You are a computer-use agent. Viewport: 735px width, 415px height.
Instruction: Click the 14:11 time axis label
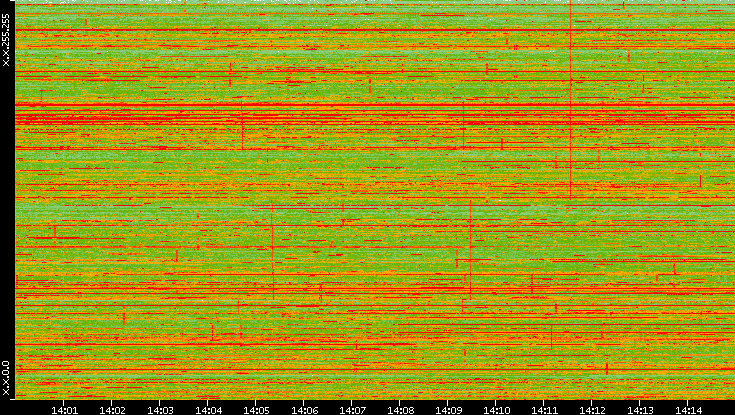[x=544, y=410]
